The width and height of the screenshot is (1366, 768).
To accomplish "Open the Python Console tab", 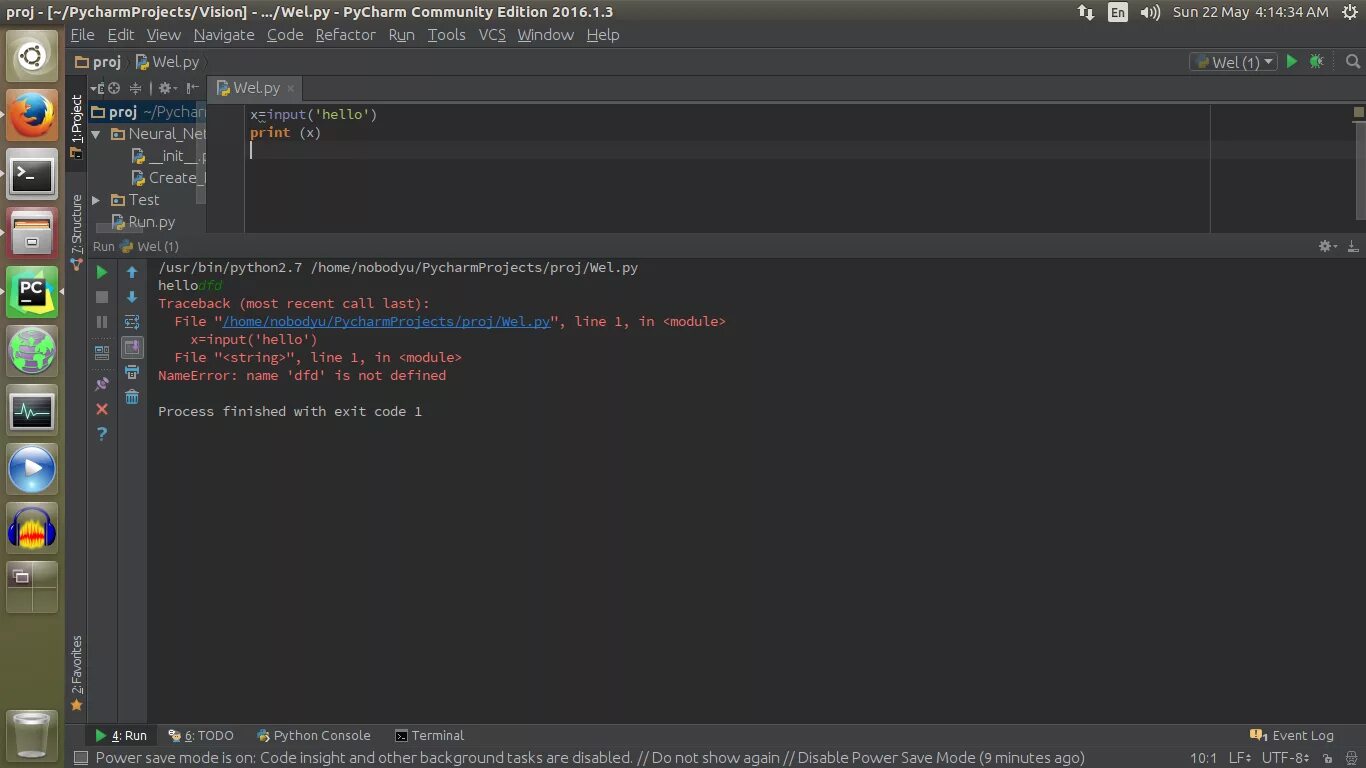I will point(313,735).
